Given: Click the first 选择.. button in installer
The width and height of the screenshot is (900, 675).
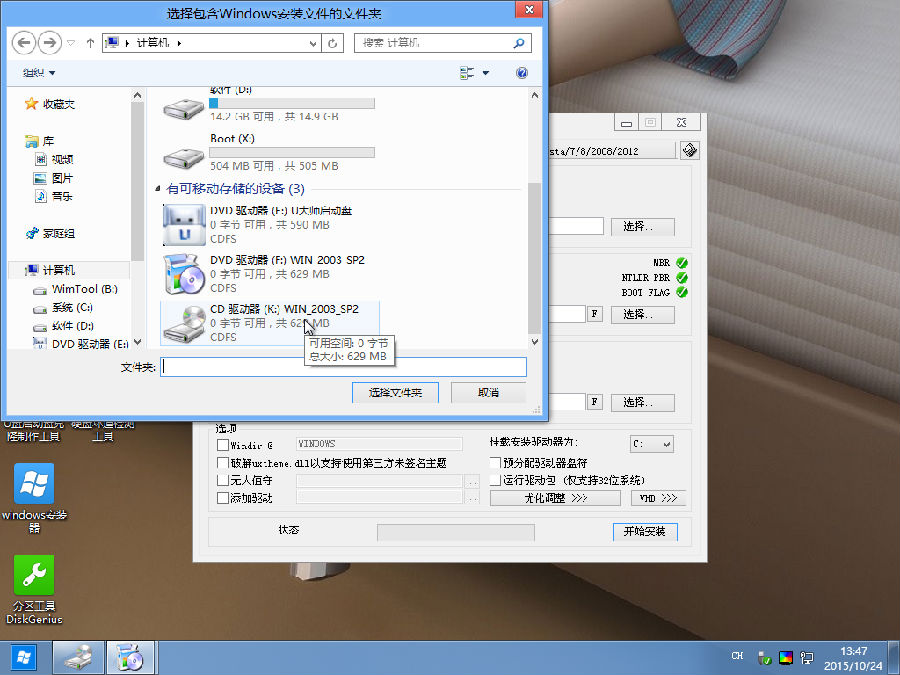Looking at the screenshot, I should click(x=642, y=227).
